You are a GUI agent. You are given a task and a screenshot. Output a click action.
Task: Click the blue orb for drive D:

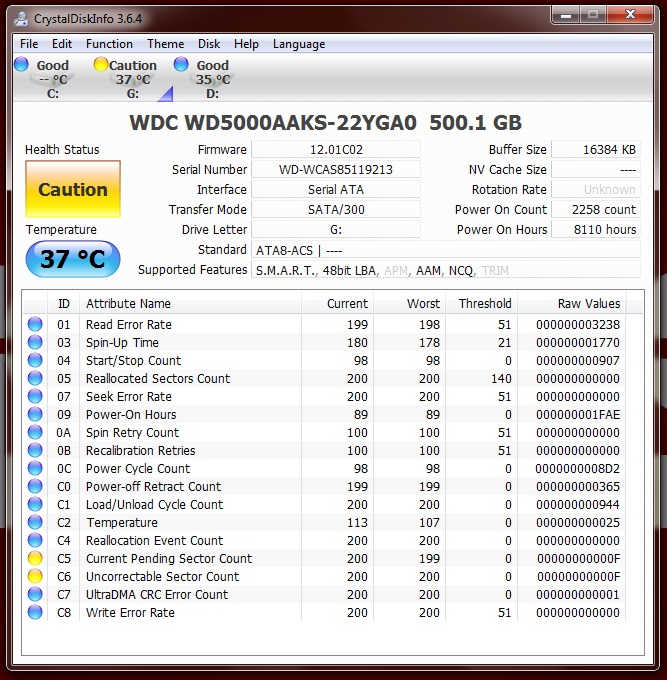click(181, 64)
